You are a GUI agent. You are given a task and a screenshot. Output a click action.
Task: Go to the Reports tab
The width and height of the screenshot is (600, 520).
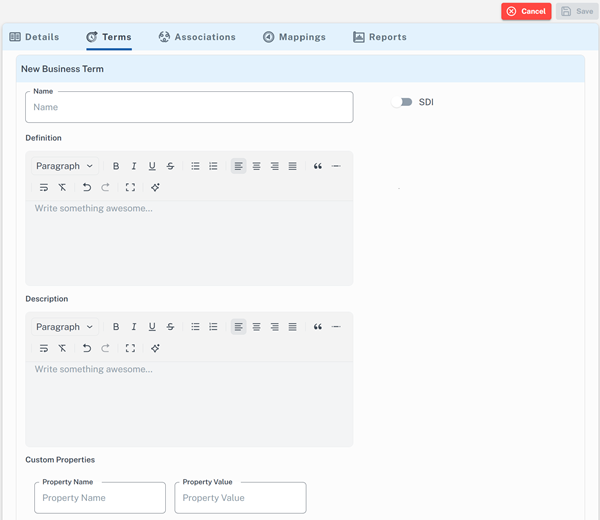[x=380, y=37]
